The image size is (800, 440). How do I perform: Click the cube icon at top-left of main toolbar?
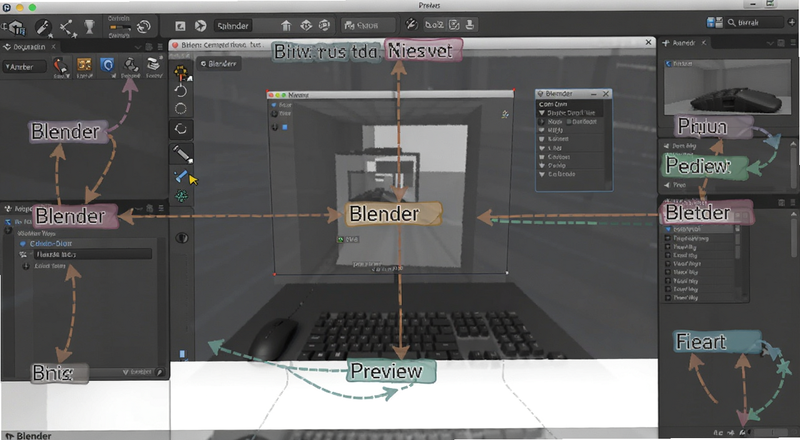[16, 27]
